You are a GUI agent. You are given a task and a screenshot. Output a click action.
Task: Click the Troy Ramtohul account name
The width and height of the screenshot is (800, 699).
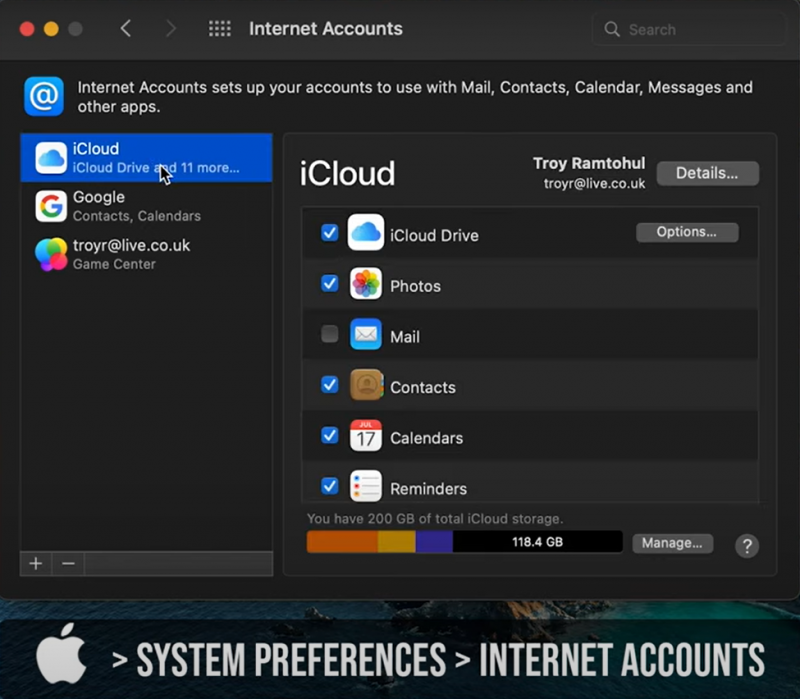[589, 163]
